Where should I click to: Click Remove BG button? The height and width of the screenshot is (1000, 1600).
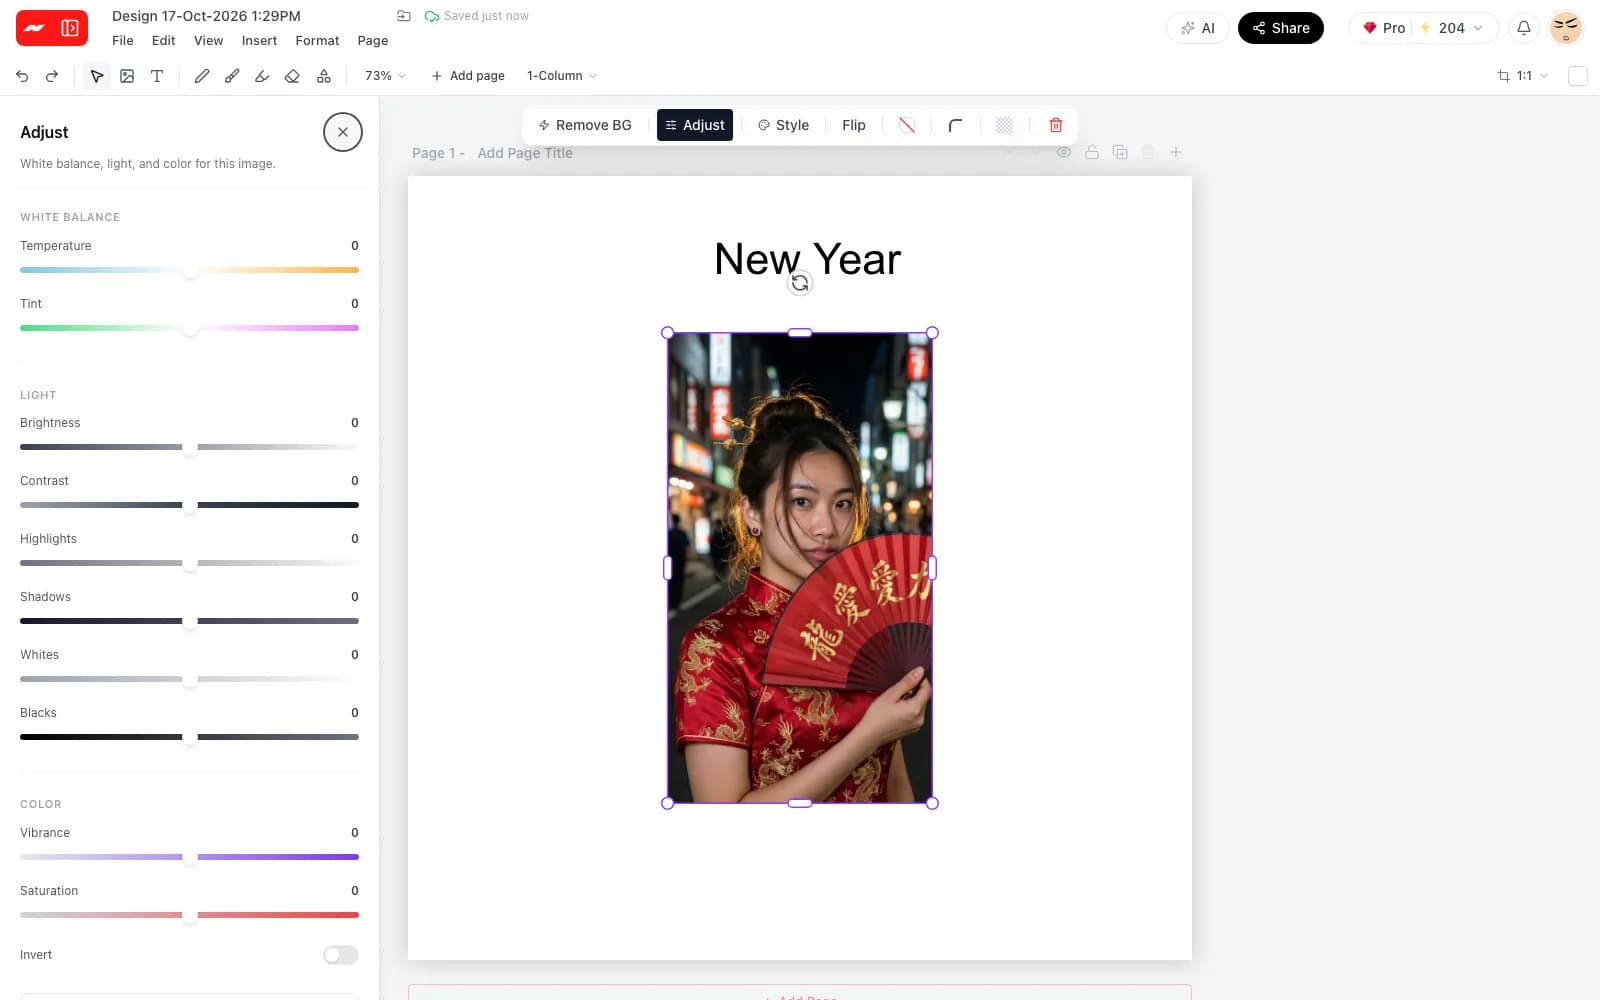[585, 125]
